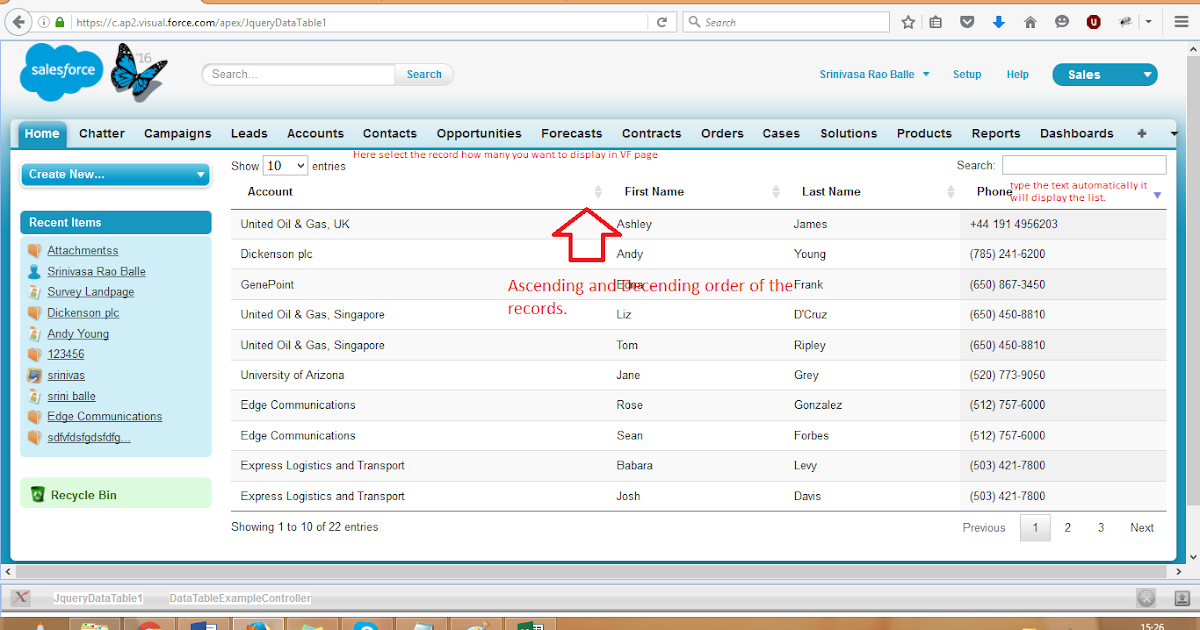Switch to the Home tab
The width and height of the screenshot is (1200, 630).
pyautogui.click(x=42, y=133)
